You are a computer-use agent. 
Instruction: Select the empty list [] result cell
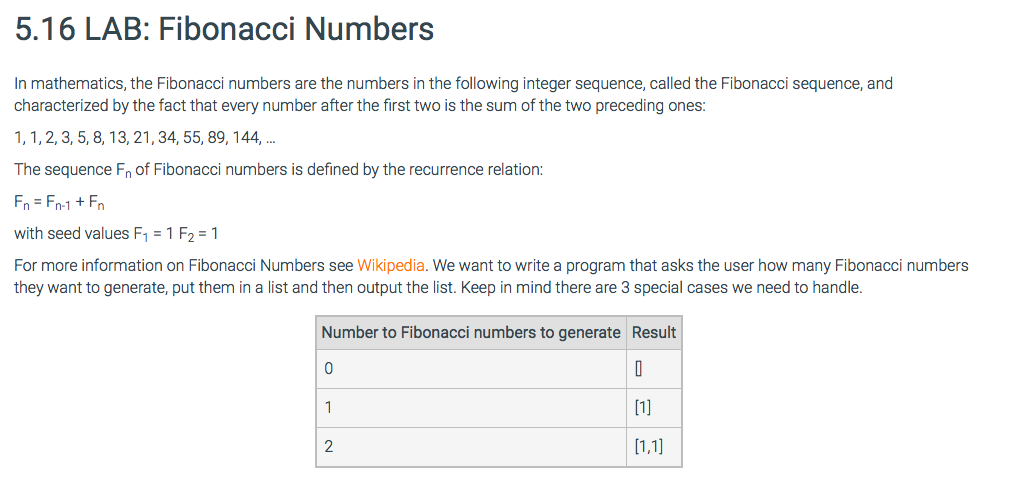click(x=654, y=369)
